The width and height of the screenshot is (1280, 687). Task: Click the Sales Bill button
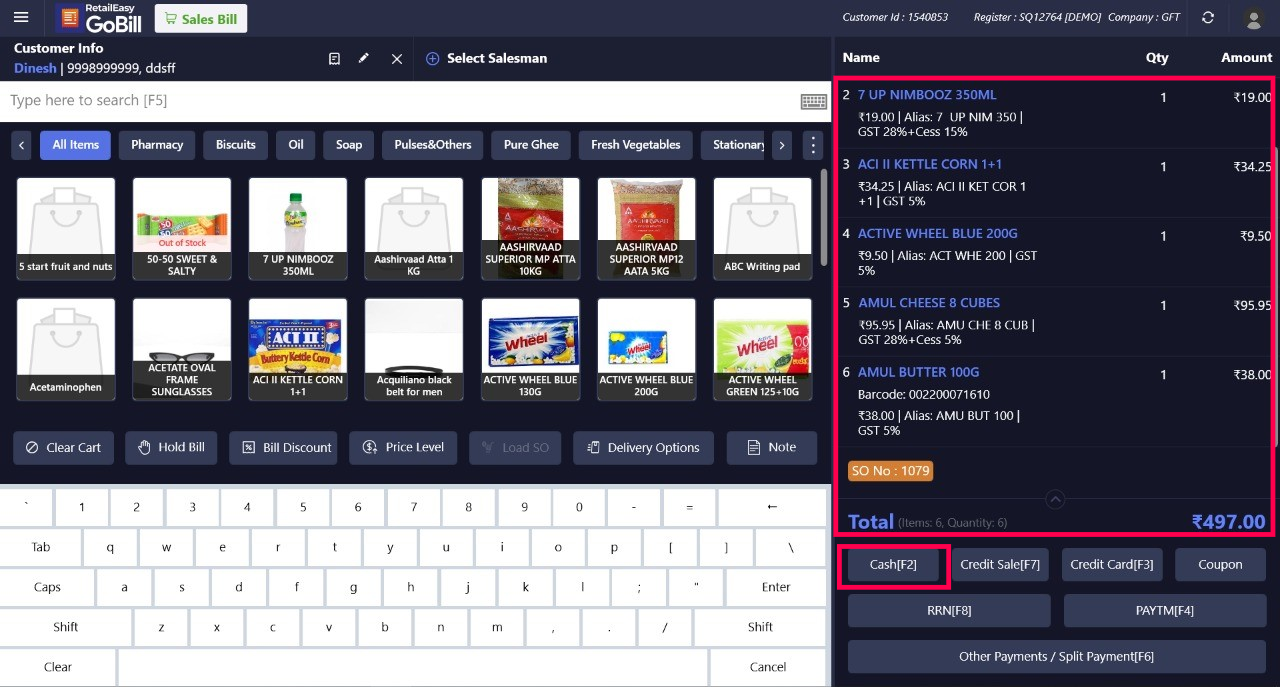(x=201, y=18)
